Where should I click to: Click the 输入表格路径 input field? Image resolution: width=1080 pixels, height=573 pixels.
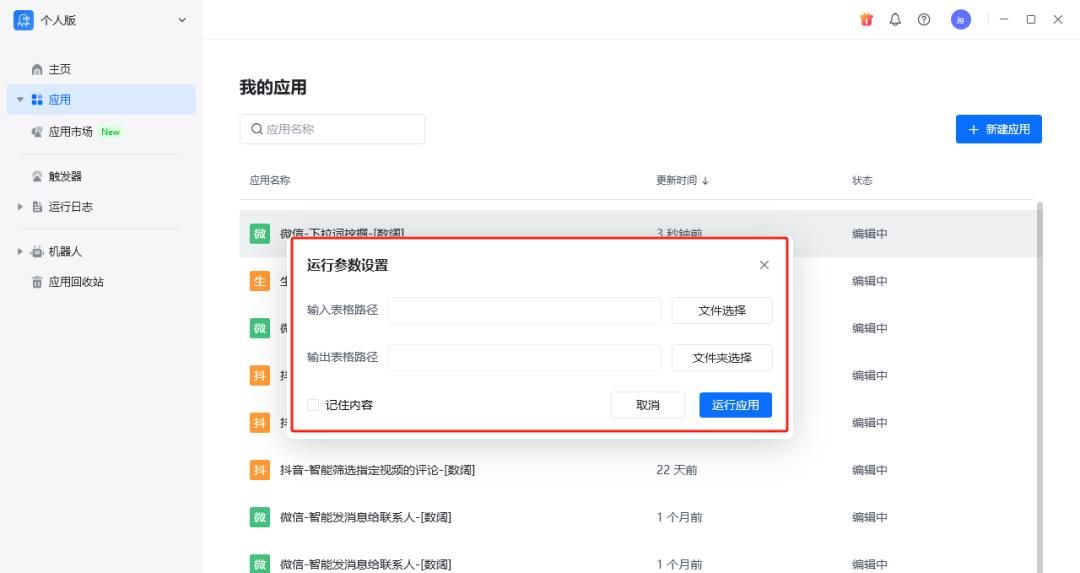[x=525, y=310]
